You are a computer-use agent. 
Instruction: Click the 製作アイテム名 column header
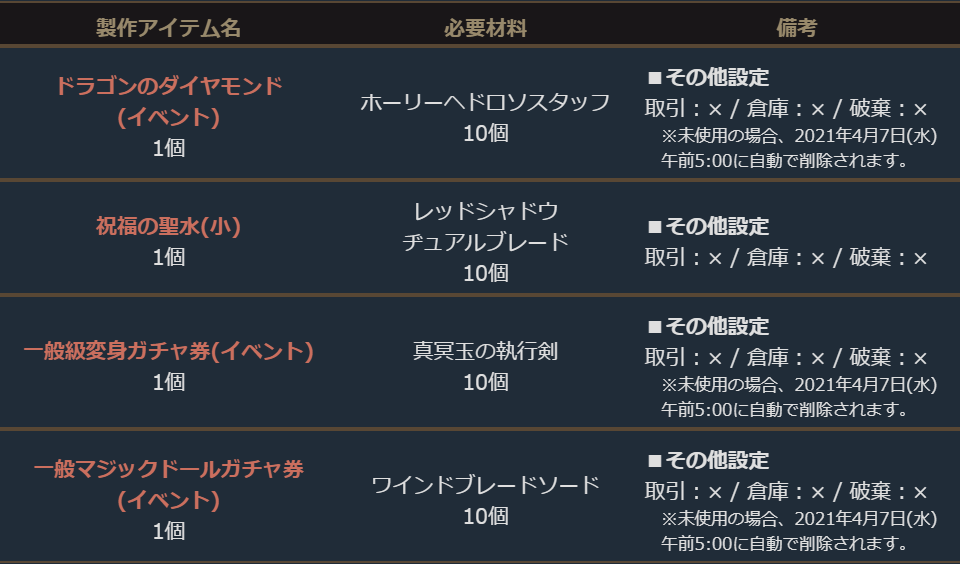(x=168, y=29)
